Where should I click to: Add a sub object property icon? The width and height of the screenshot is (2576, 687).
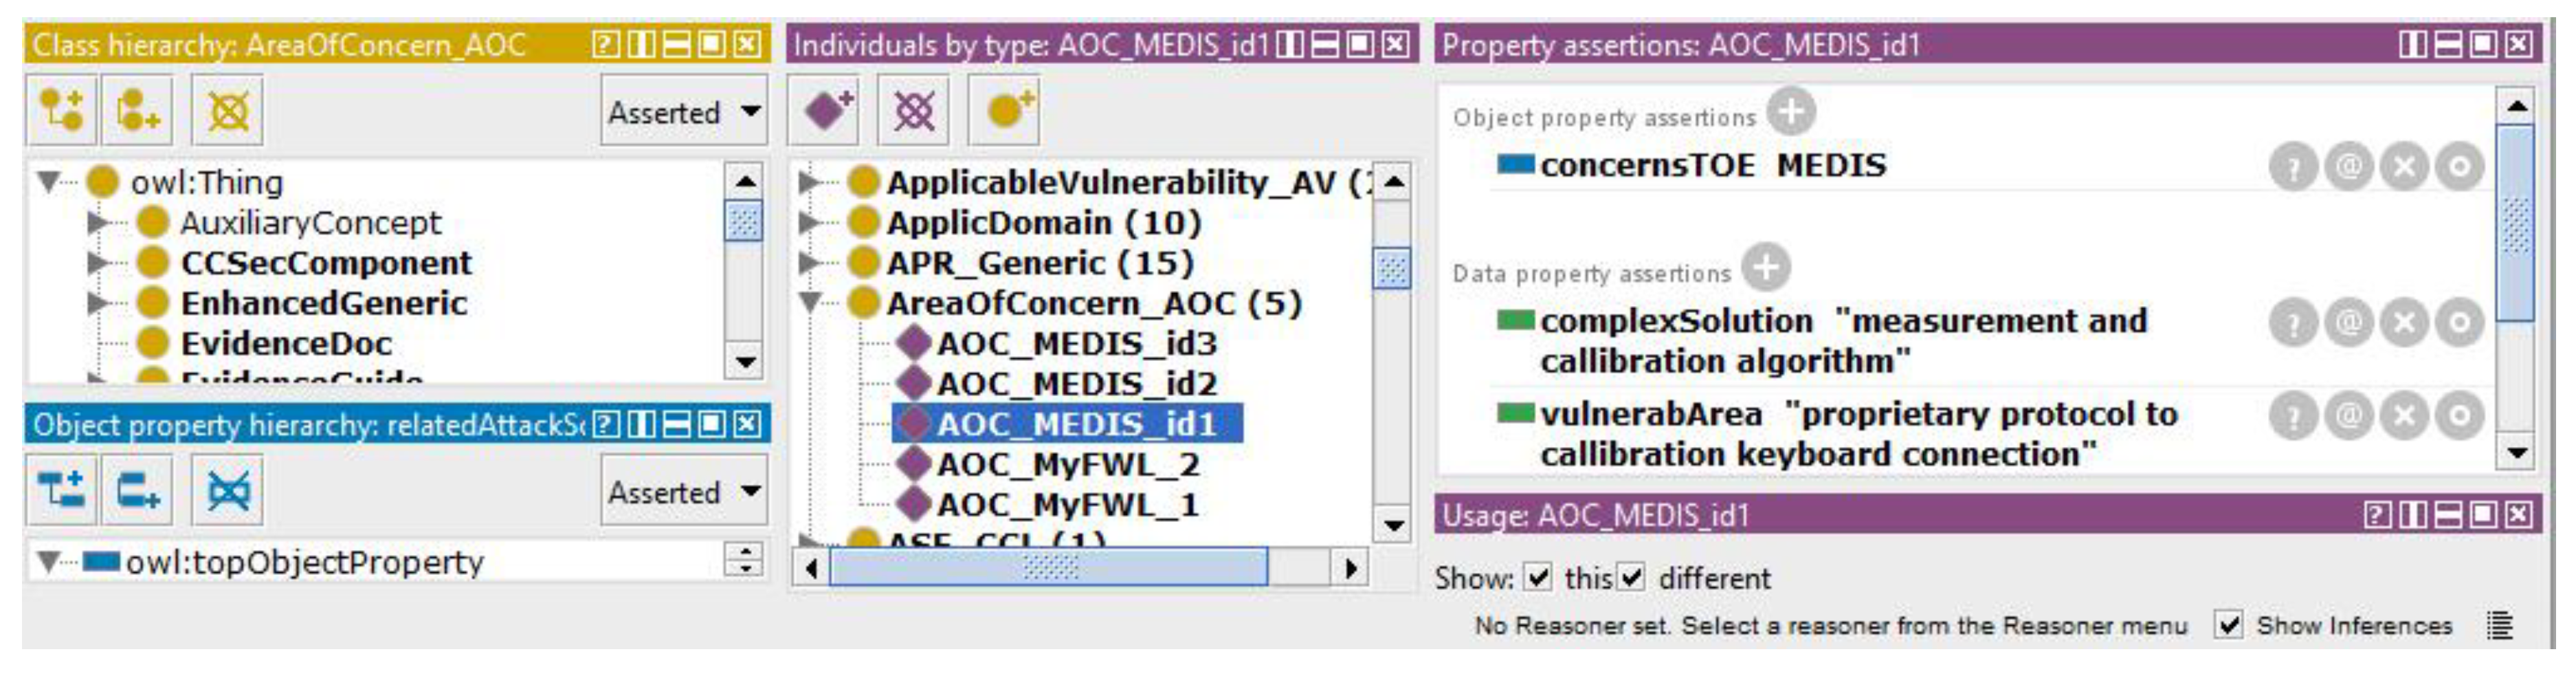(x=61, y=490)
